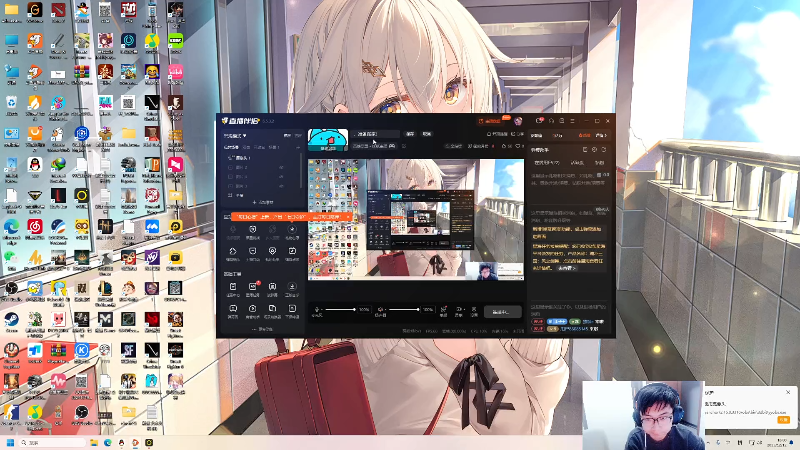
Task: Select the camera source row in the source list
Action: click(x=262, y=158)
